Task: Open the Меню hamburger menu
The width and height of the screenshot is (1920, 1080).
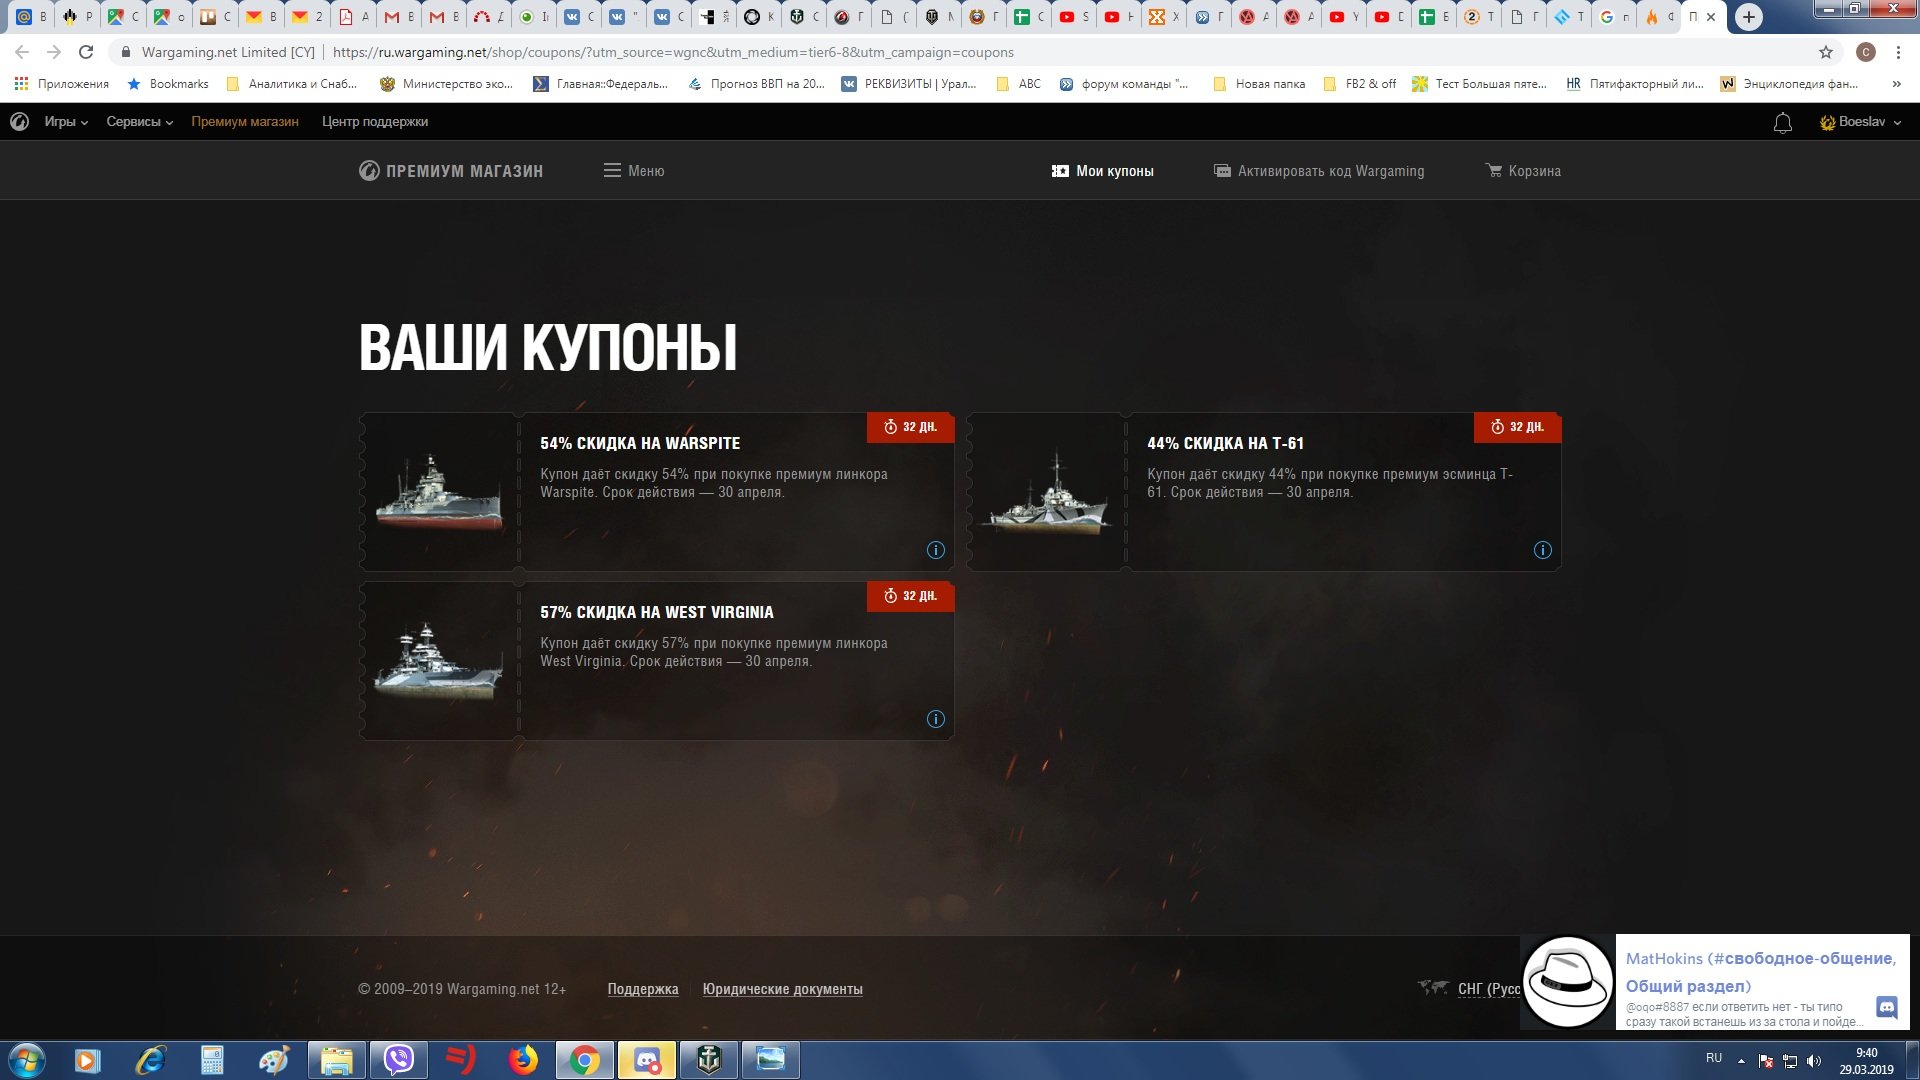Action: [634, 171]
